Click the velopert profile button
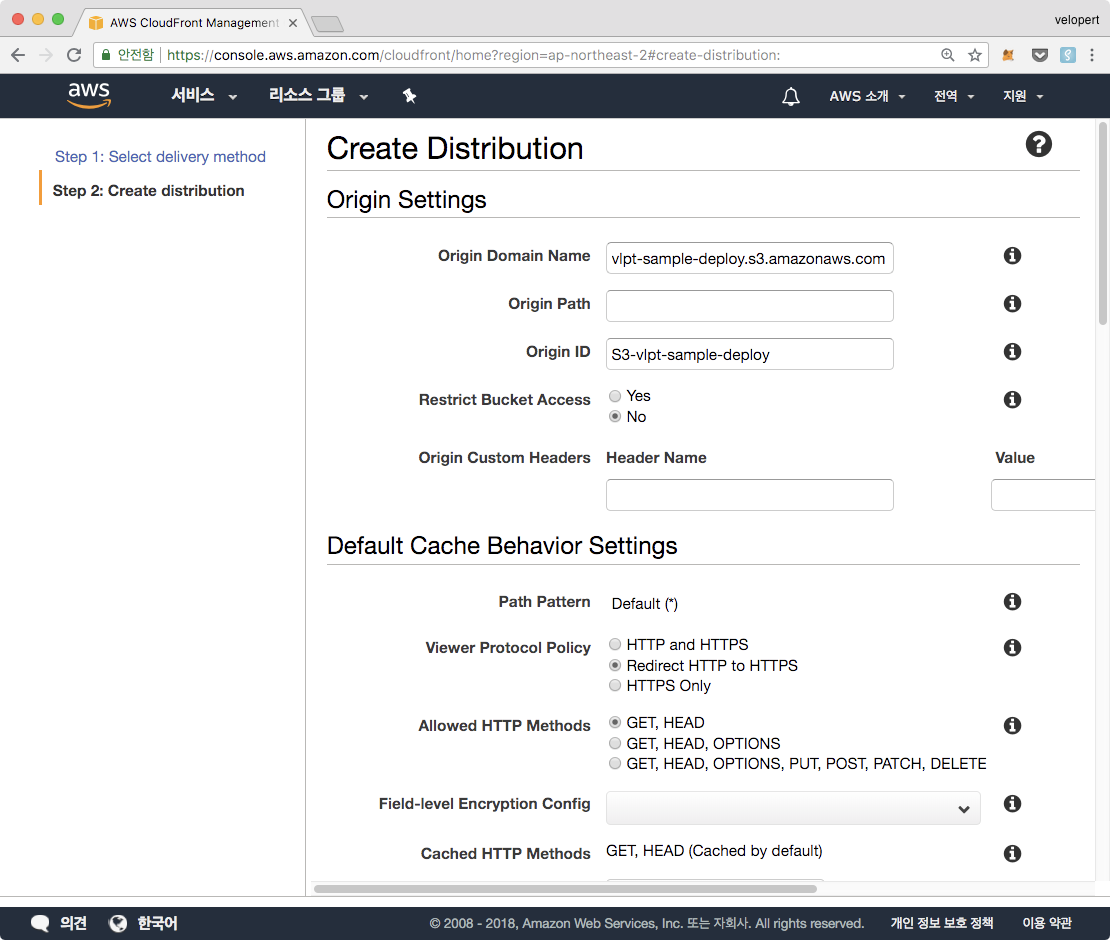Viewport: 1110px width, 940px height. (1077, 20)
